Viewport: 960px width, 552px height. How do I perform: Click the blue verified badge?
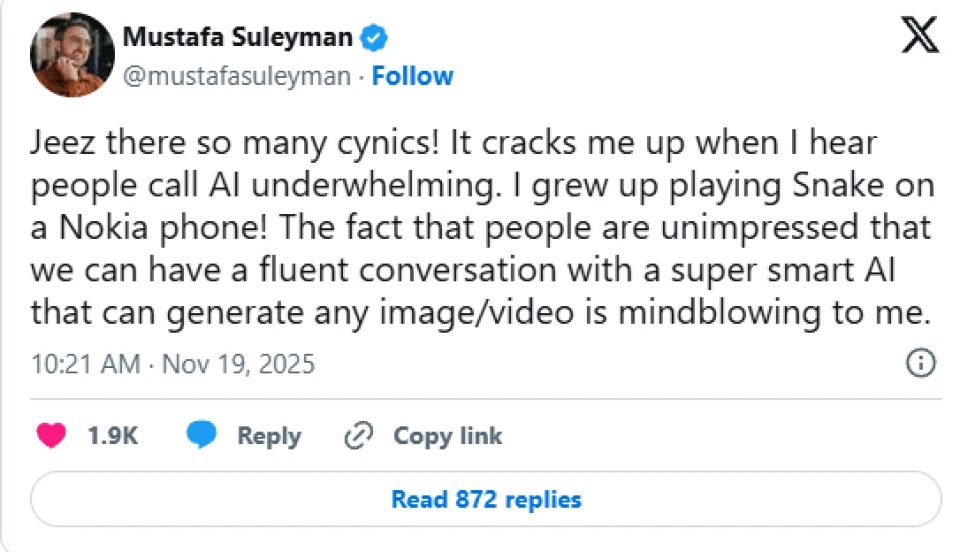[x=375, y=39]
